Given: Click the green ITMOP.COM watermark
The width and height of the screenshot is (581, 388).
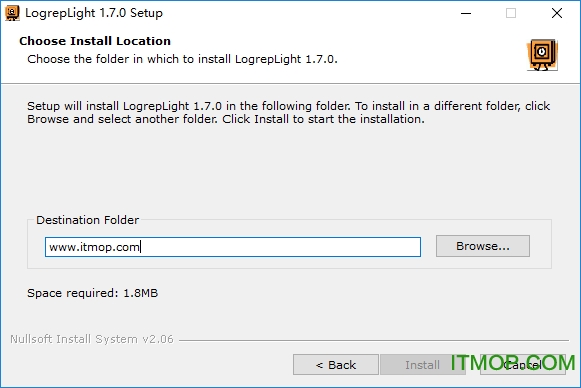Looking at the screenshot, I should click(513, 363).
